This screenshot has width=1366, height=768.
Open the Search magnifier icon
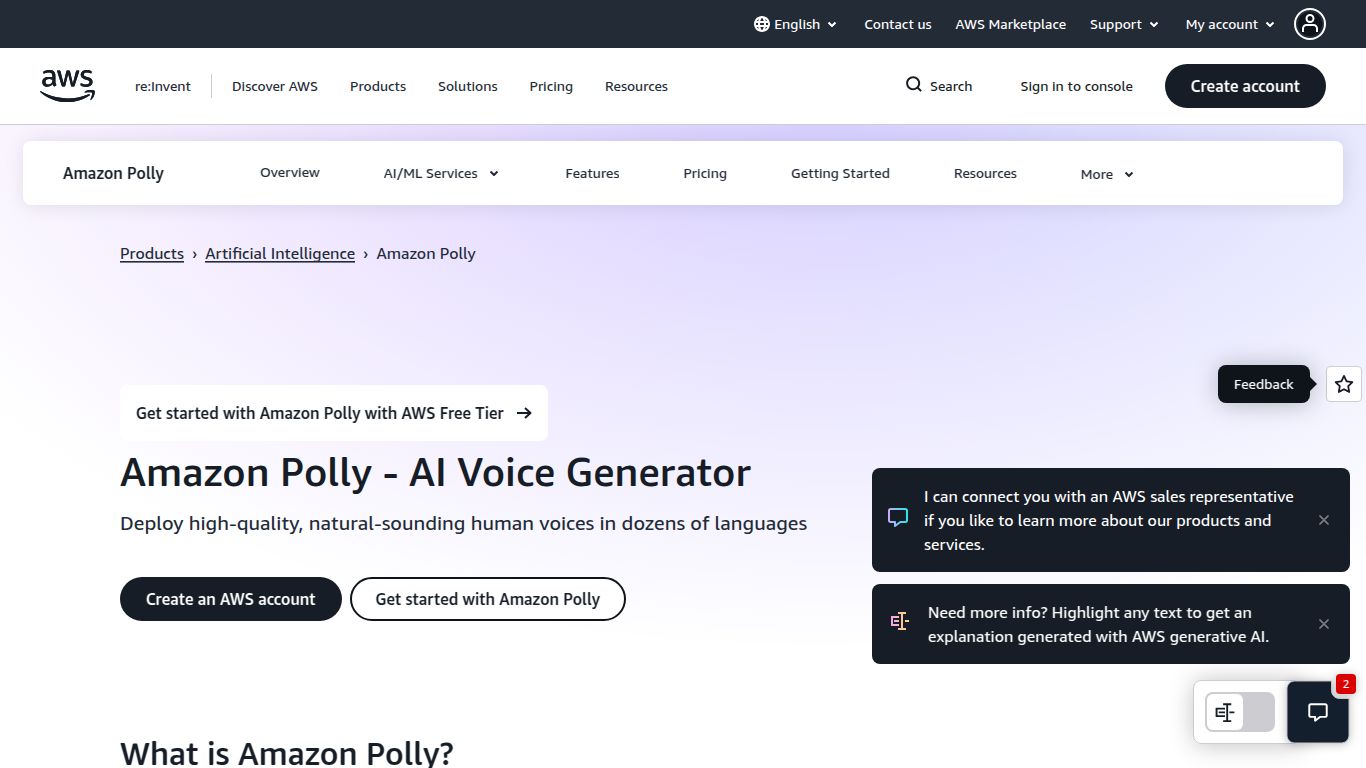click(x=912, y=85)
